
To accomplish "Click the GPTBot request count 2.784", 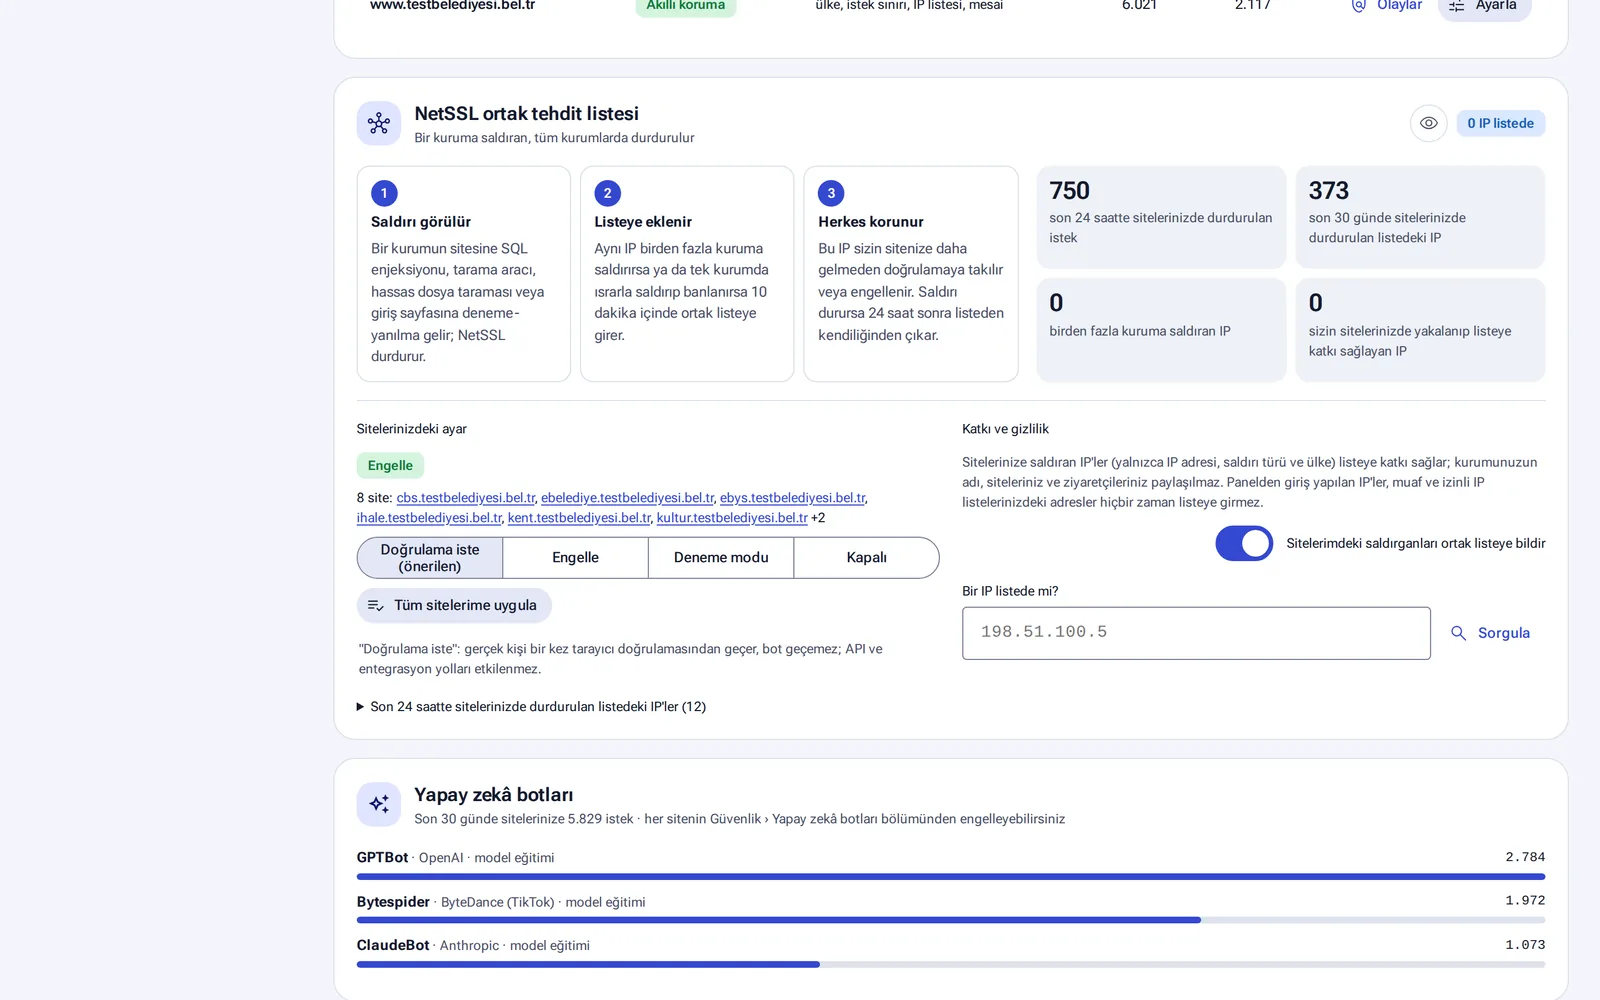I will (1525, 857).
